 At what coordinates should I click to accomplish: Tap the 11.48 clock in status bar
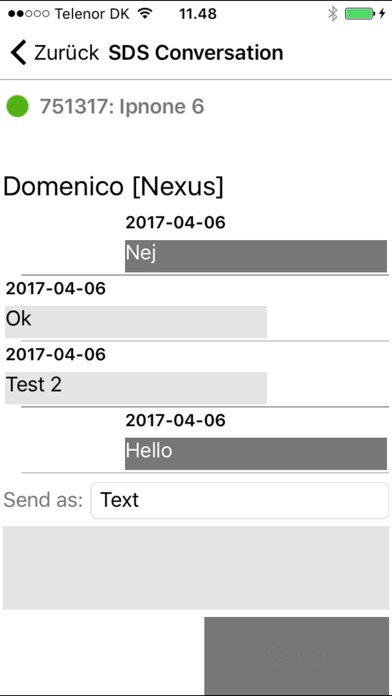coord(198,14)
